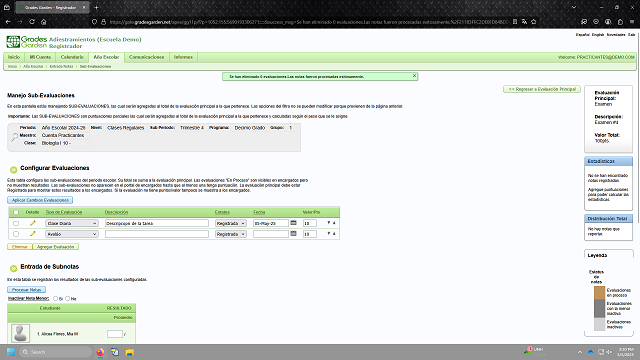
Task: Click the dark gray nota menor inactiva swatch
Action: click(599, 309)
